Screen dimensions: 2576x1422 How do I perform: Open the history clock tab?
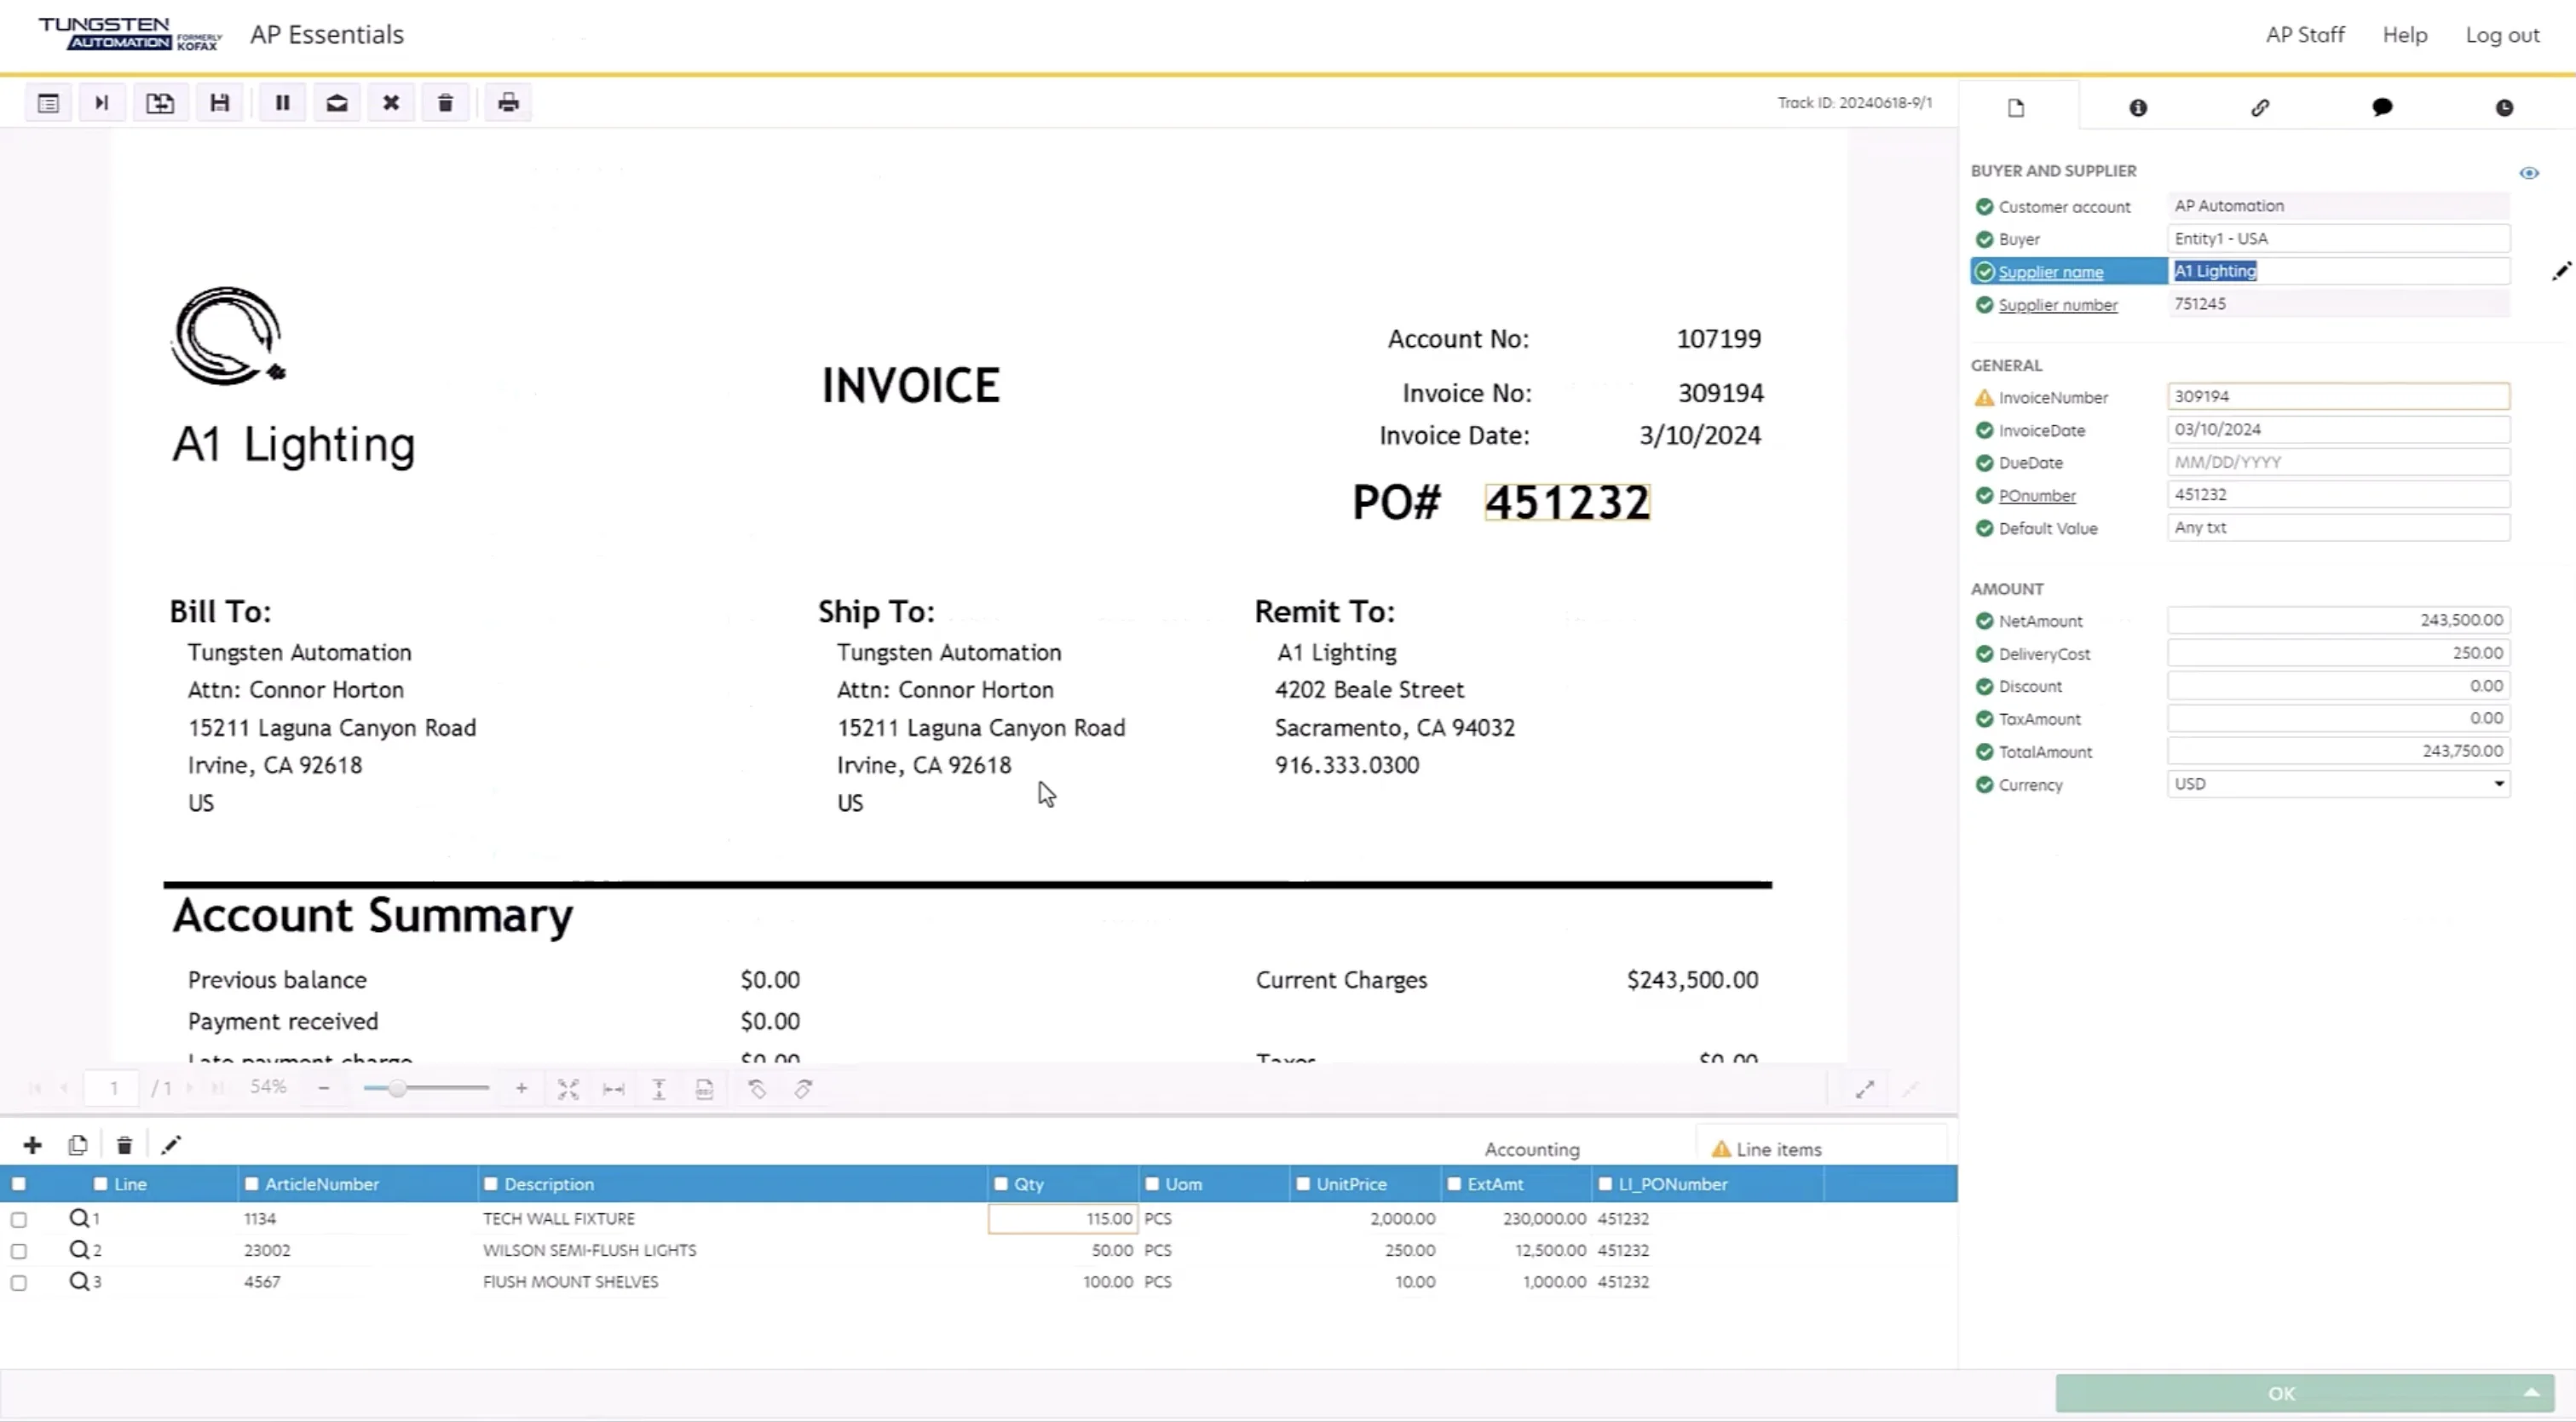click(x=2504, y=108)
